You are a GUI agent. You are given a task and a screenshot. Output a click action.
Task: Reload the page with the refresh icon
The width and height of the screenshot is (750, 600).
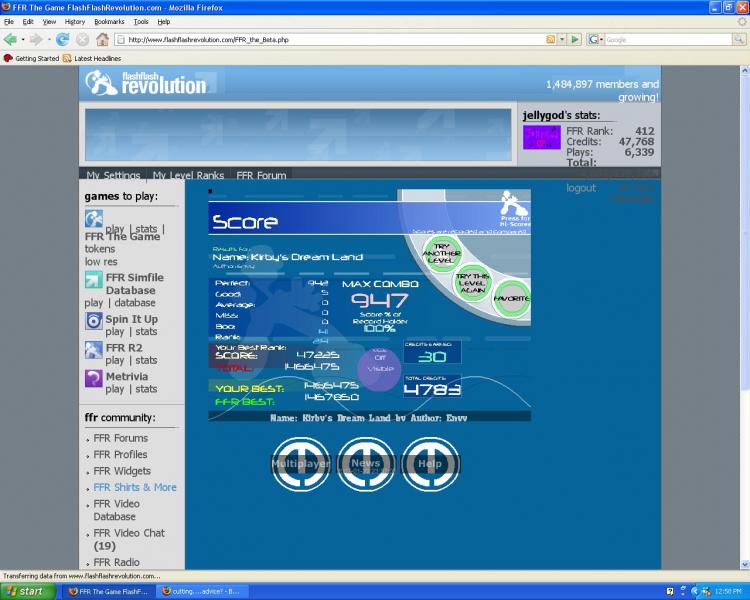click(x=62, y=40)
